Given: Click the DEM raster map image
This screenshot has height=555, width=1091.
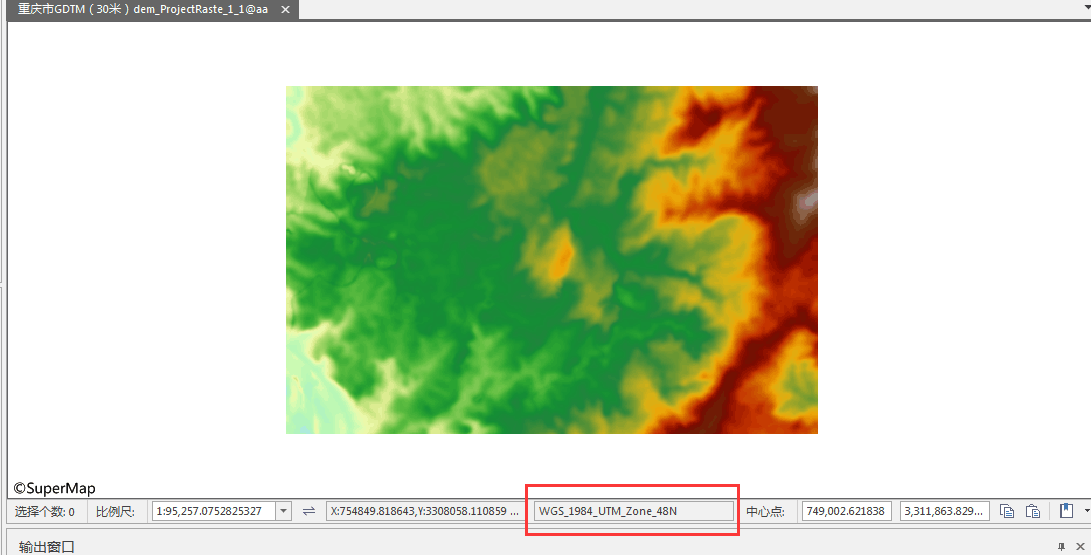Looking at the screenshot, I should [x=552, y=260].
